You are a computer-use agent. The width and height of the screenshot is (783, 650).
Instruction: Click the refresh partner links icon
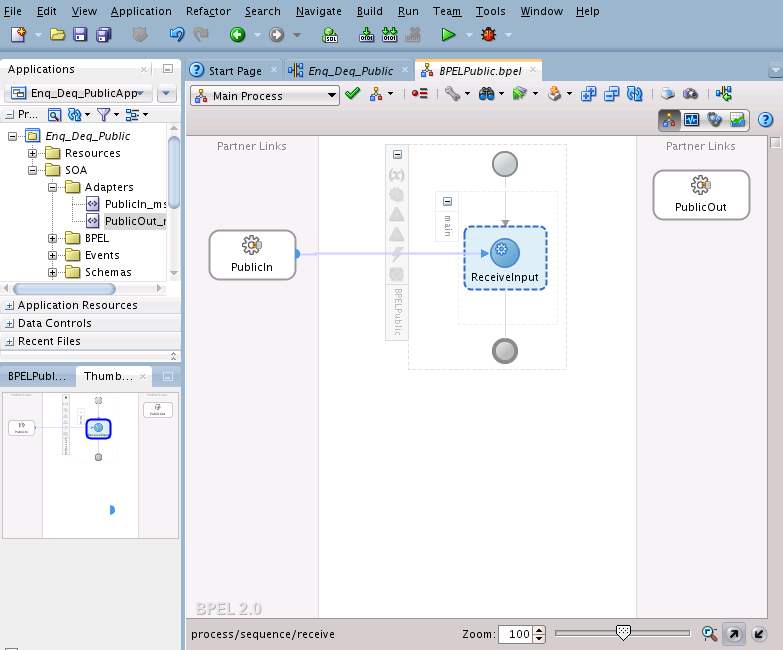point(635,93)
